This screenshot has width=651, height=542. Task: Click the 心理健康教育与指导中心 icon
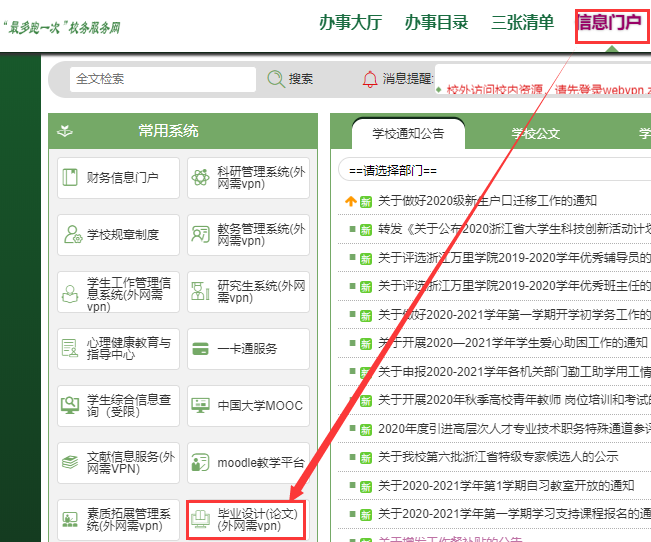[71, 349]
